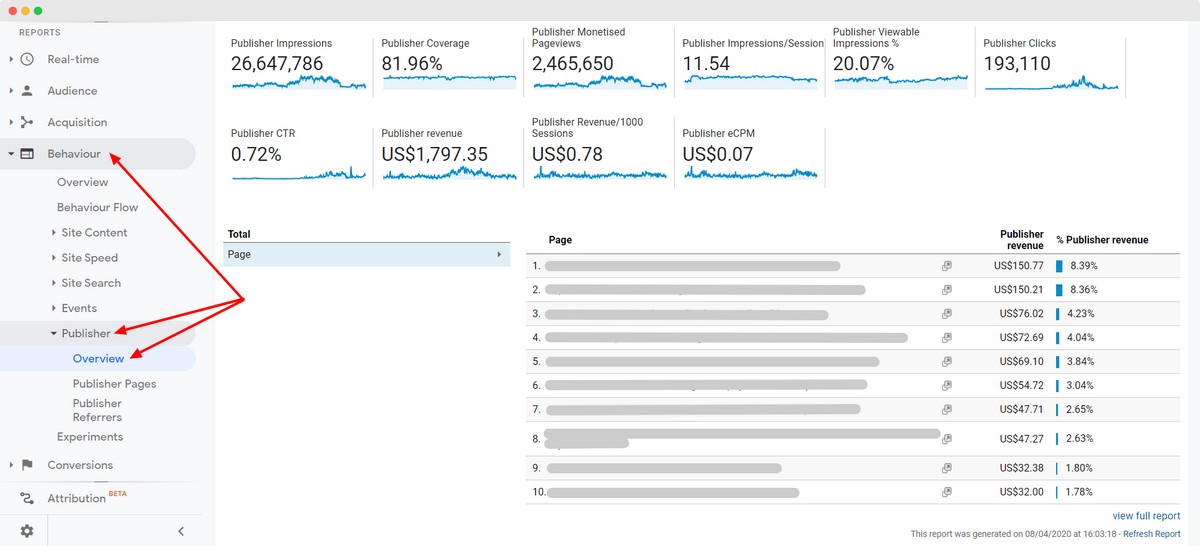The width and height of the screenshot is (1200, 546).
Task: Expand Events submenu
Action: click(x=54, y=308)
